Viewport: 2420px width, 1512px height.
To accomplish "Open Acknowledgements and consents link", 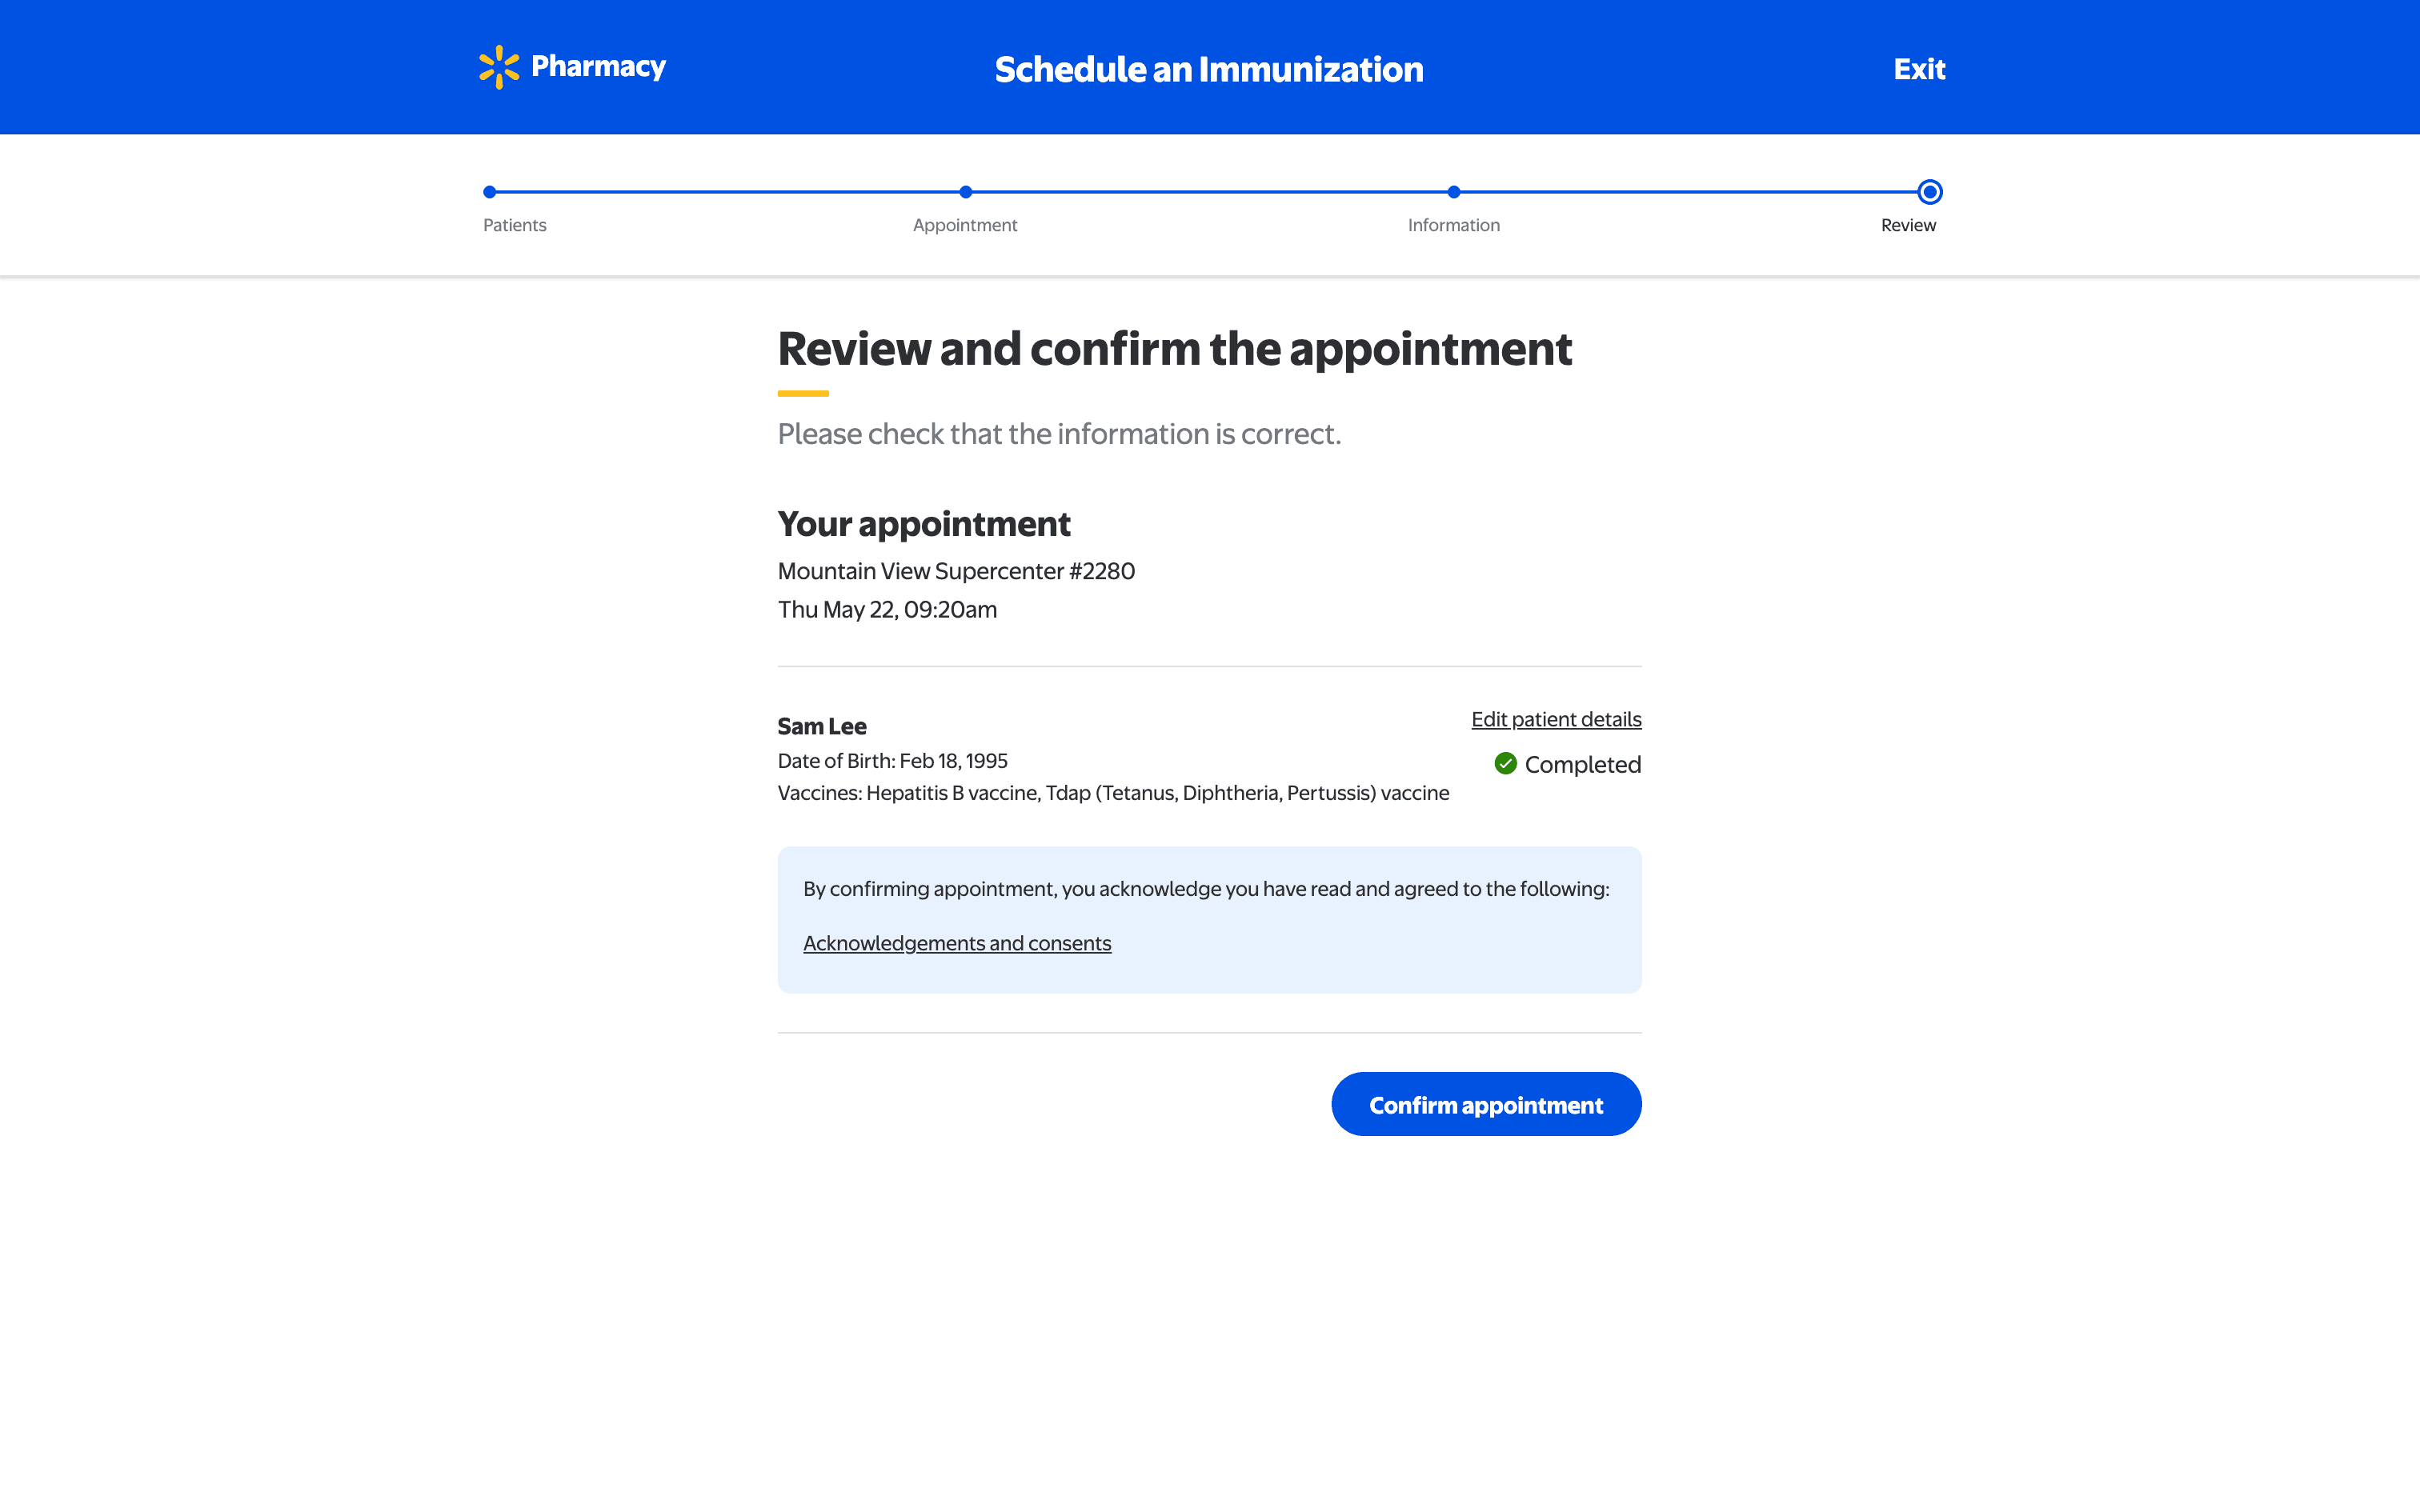I will point(956,943).
